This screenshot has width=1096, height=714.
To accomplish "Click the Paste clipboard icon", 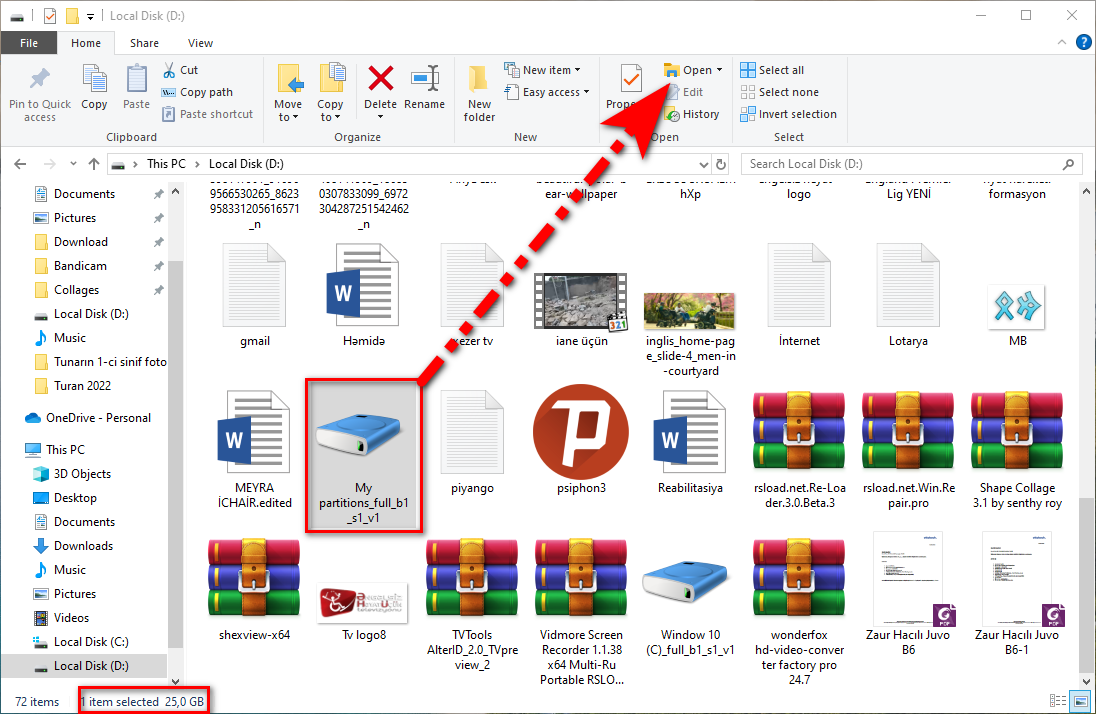I will tap(136, 78).
